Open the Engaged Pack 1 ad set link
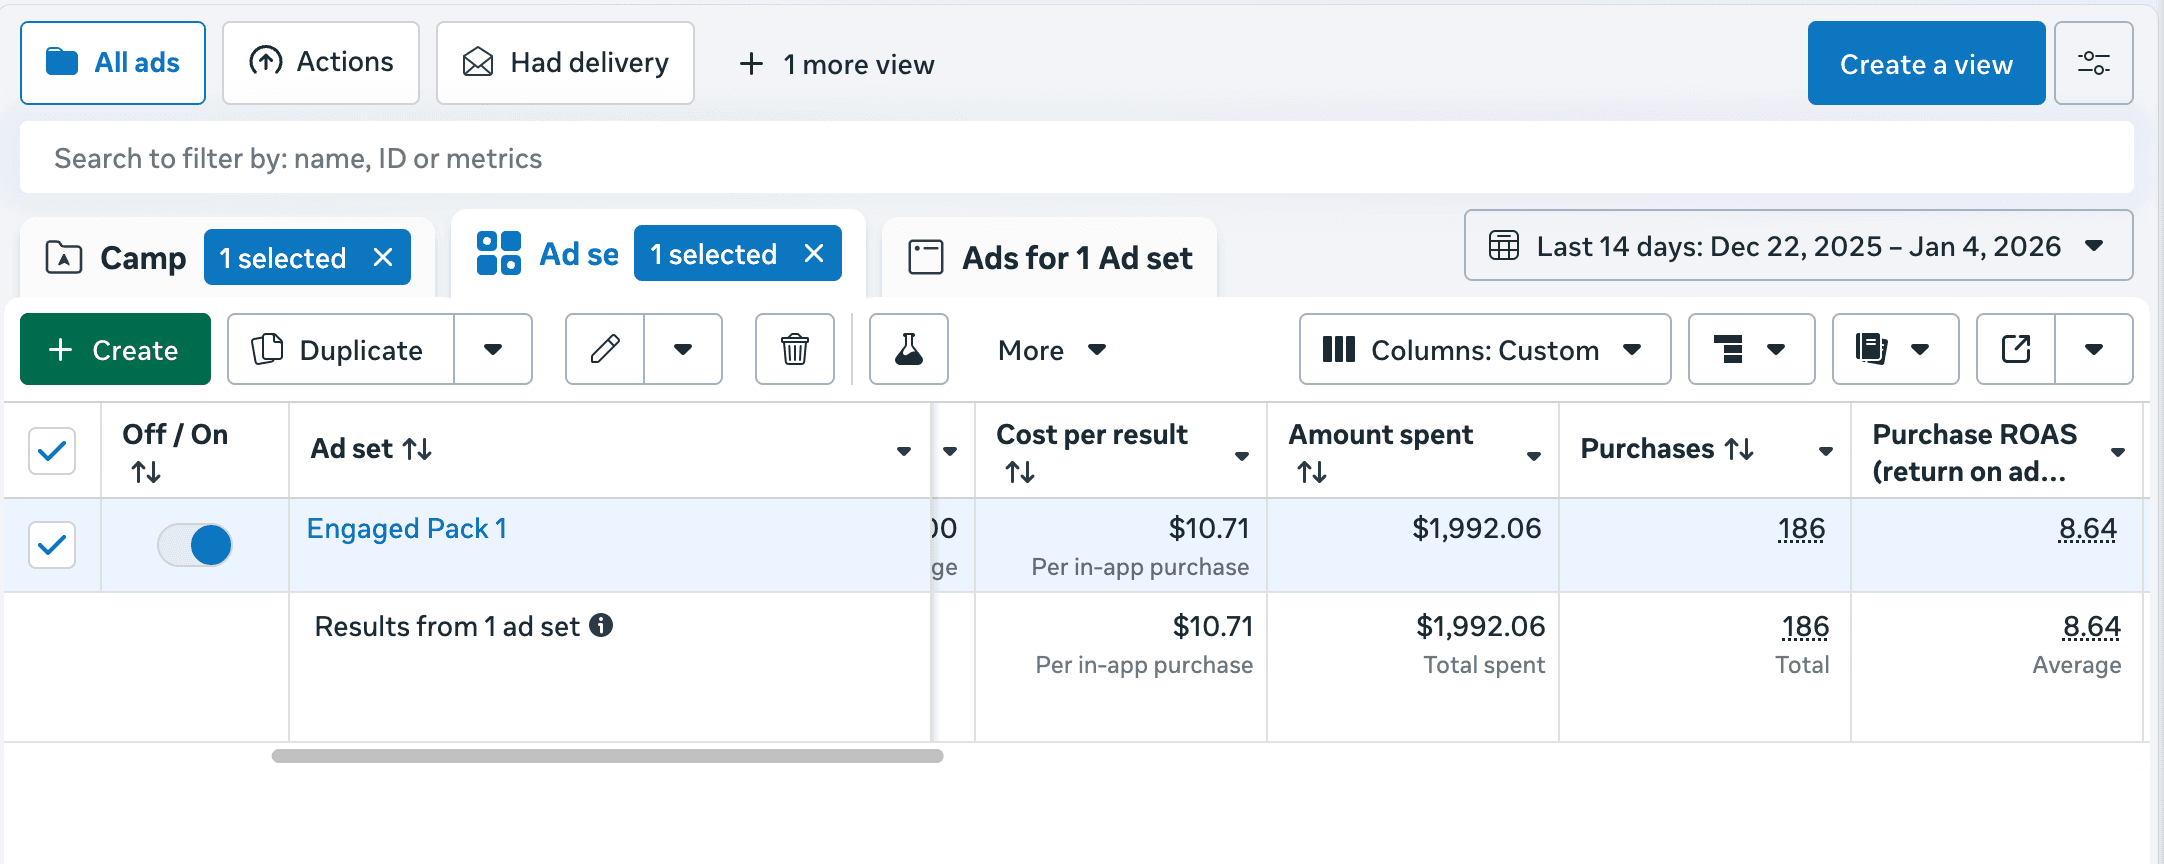This screenshot has height=864, width=2164. [x=407, y=528]
